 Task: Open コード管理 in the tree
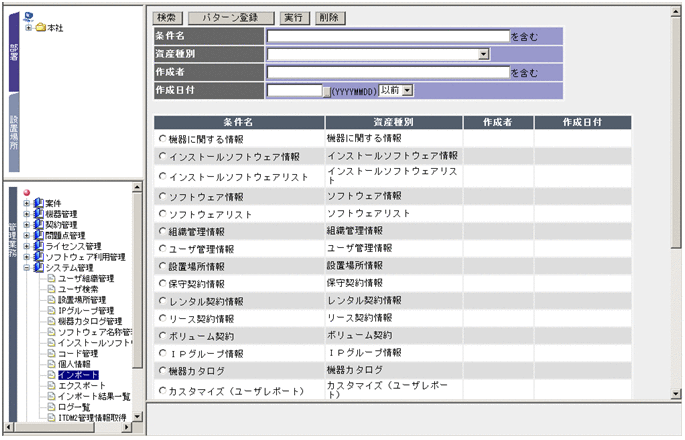tap(78, 353)
